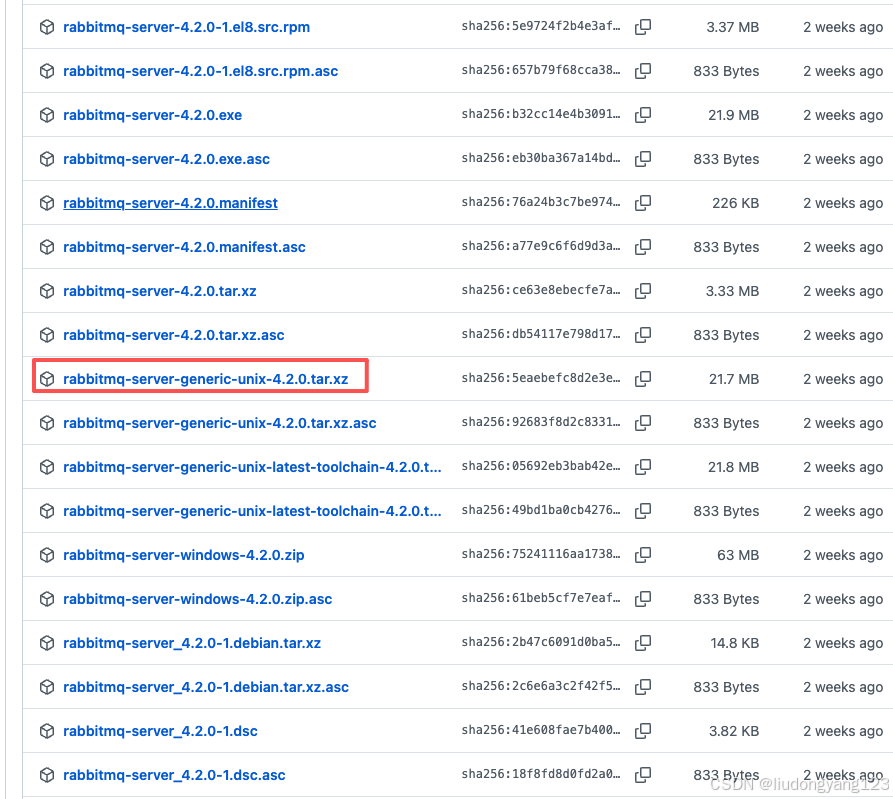Viewport: 893px width, 799px height.
Task: Open rabbitmq-server-generic-unix-4.2.0.tar.xz.asc link
Action: point(220,423)
